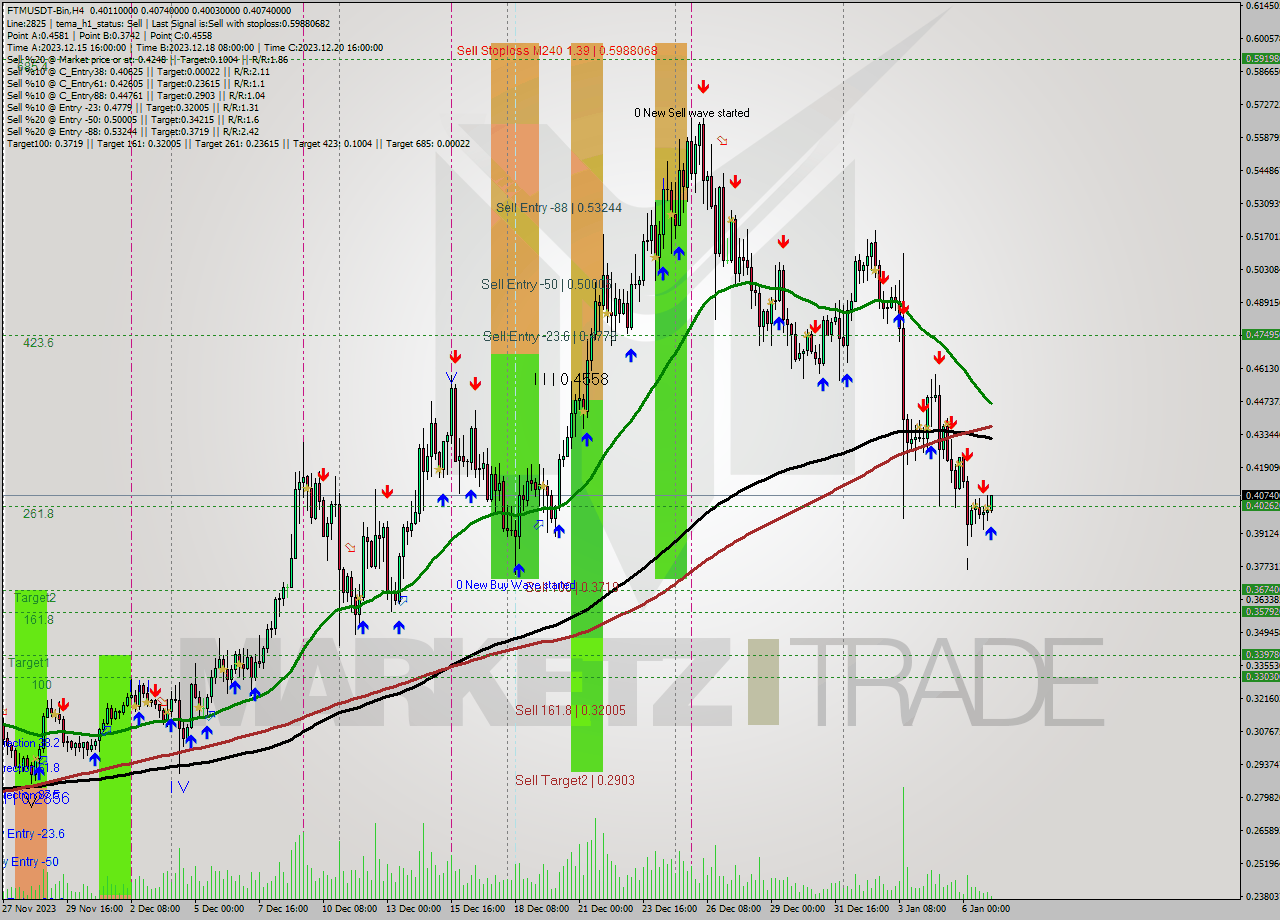Click the '6 Jan 00:00' date on the time axis
Screen dimensions: 1280x920
point(987,909)
